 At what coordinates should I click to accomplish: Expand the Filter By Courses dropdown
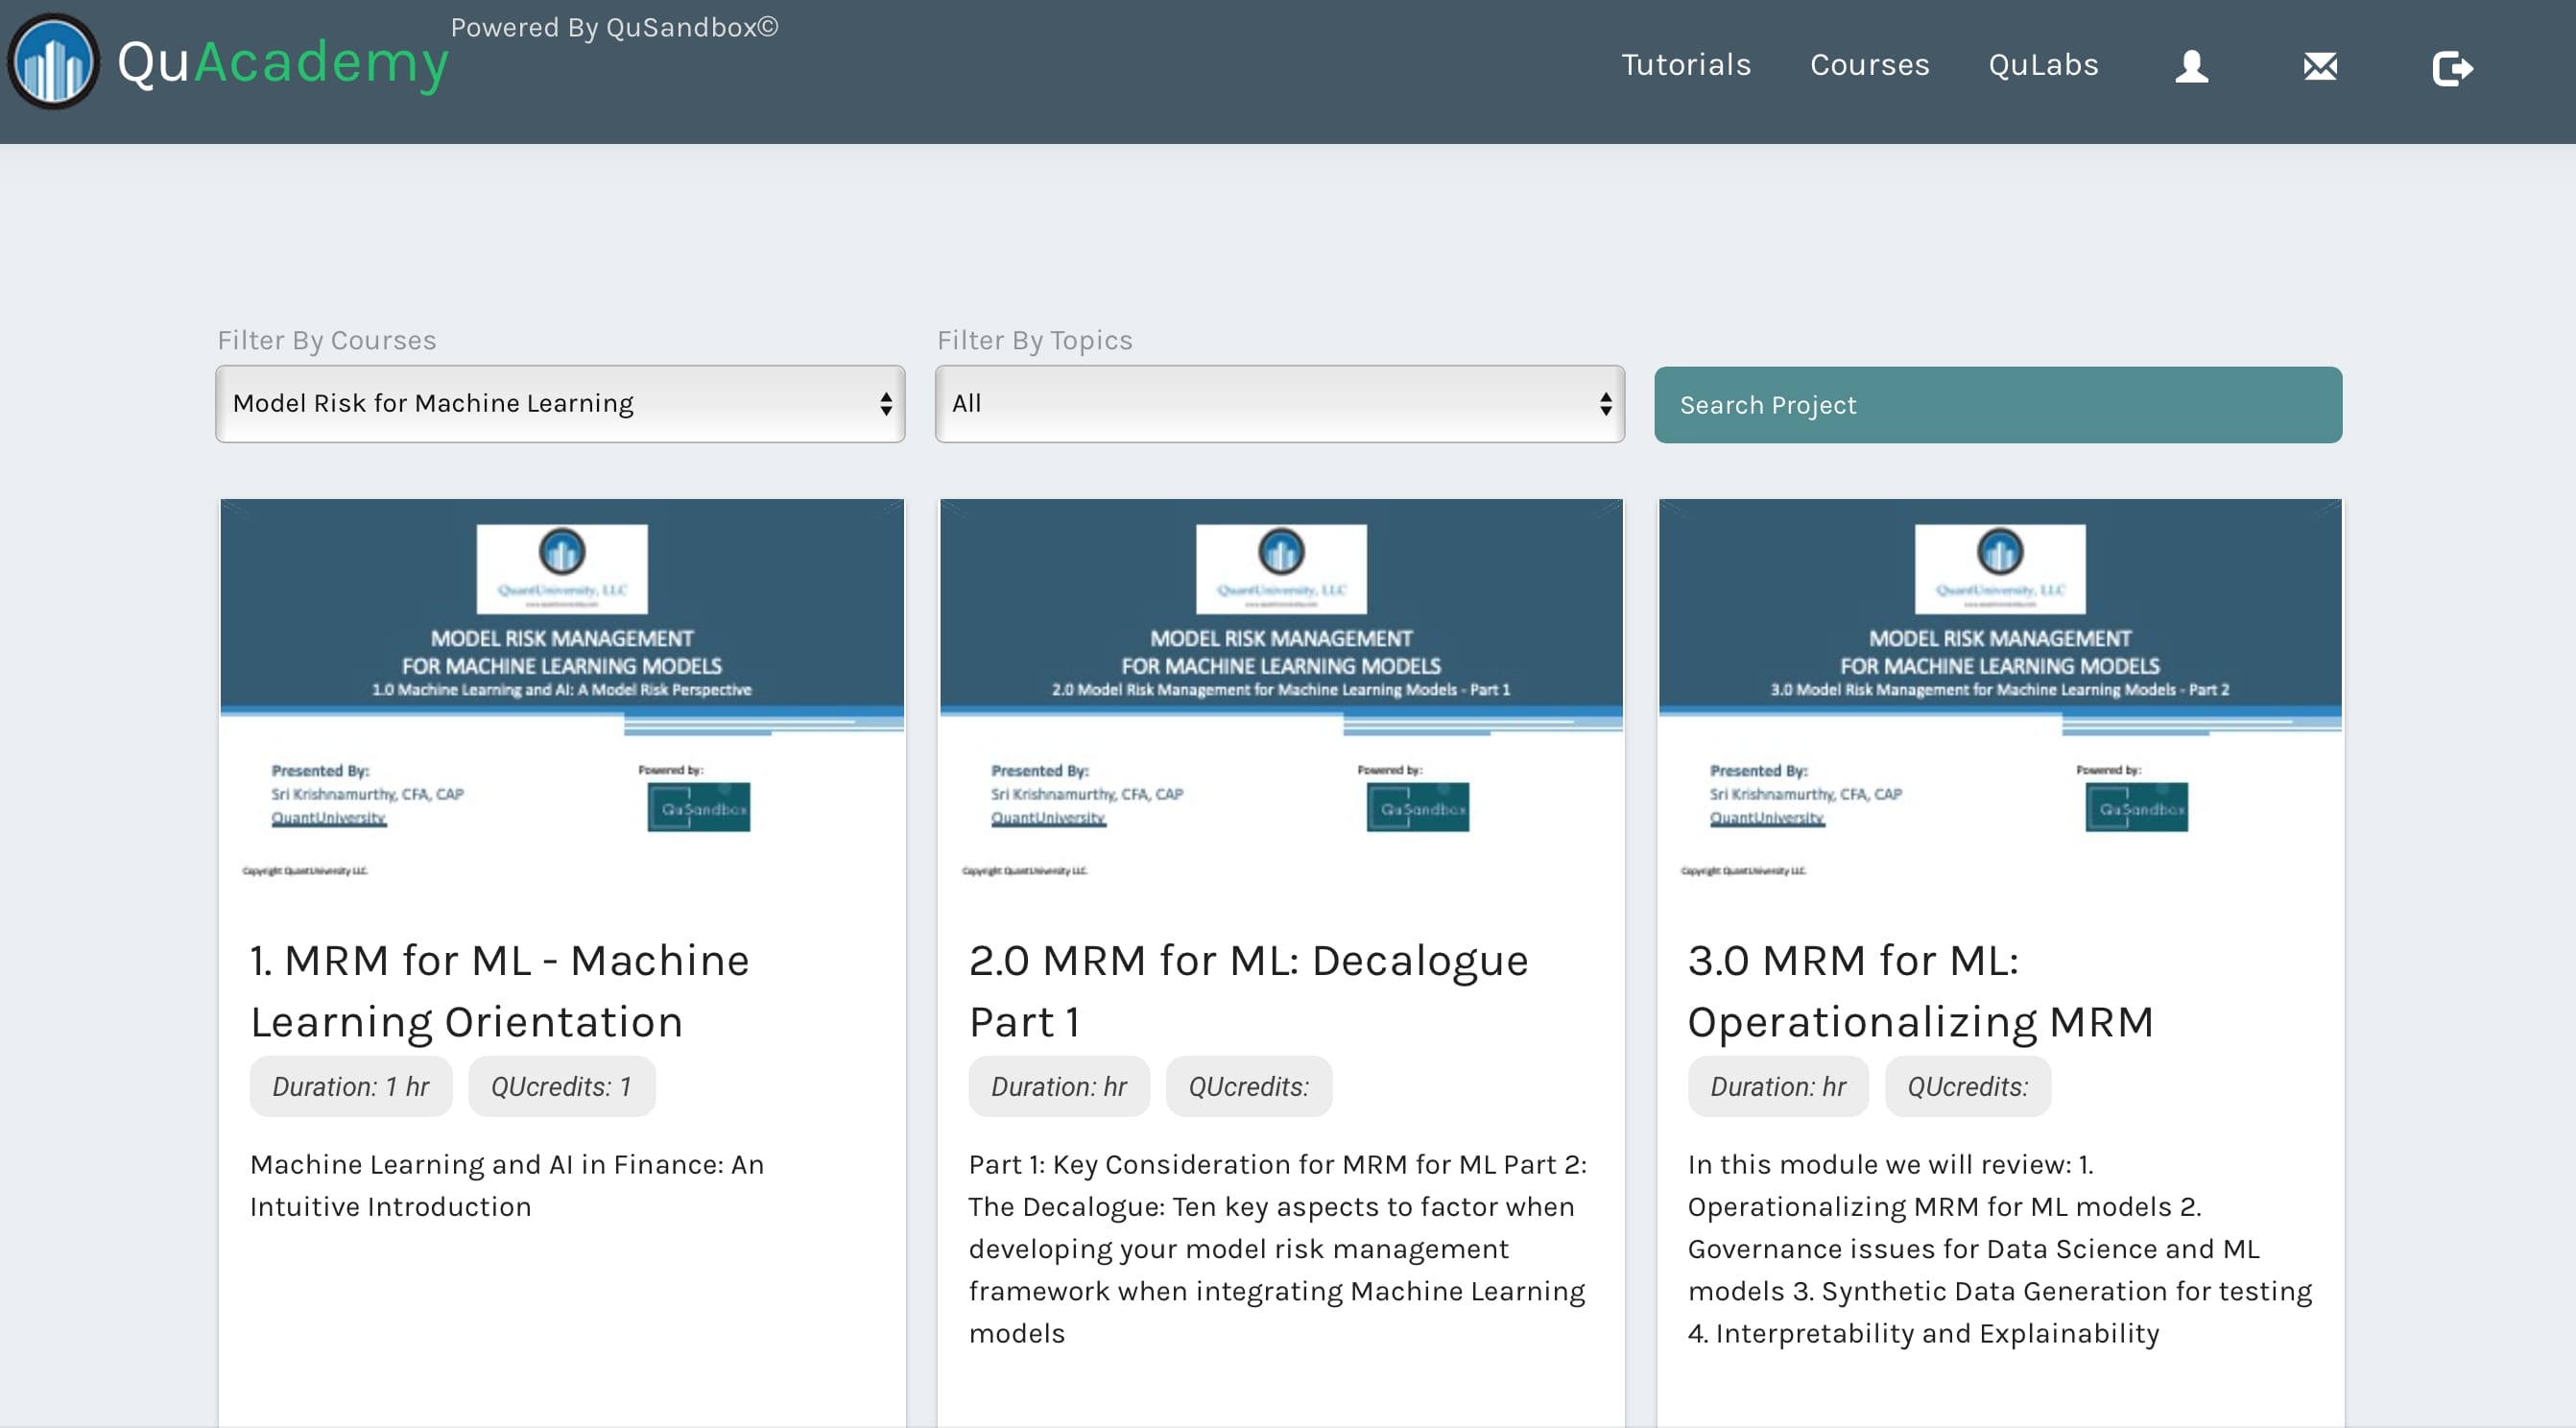point(560,404)
